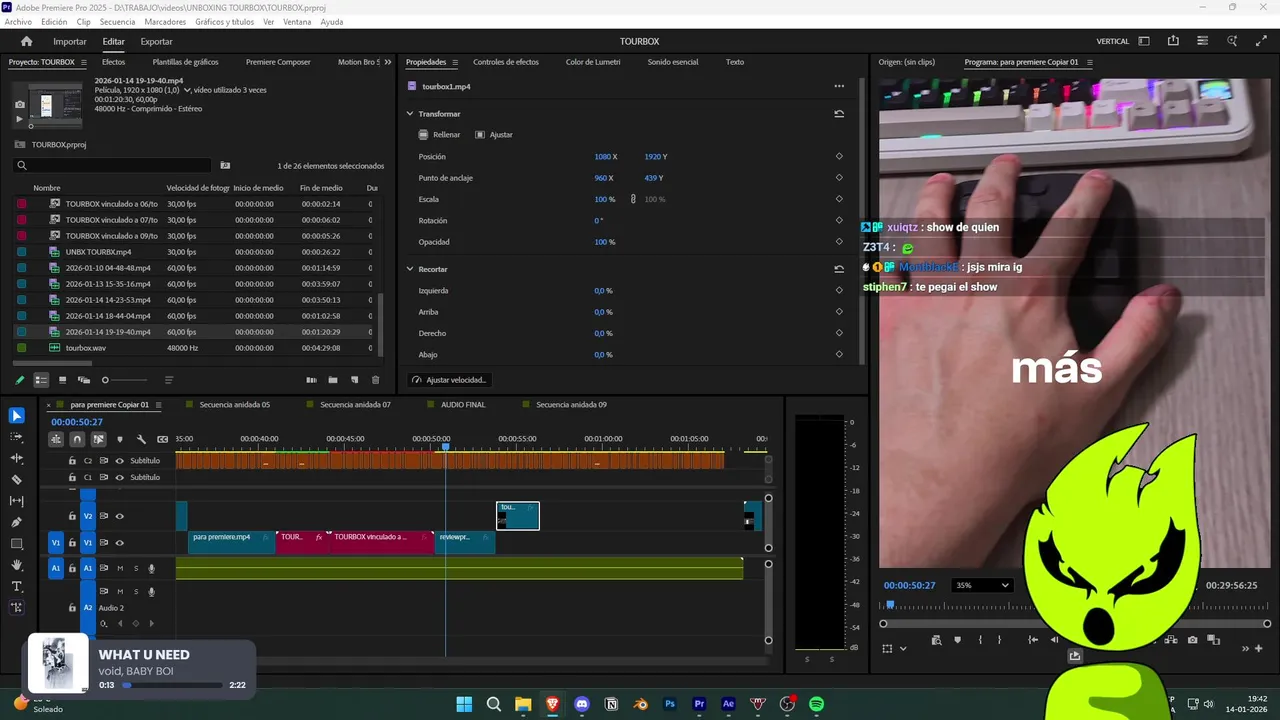Open timeline display settings wrench
The width and height of the screenshot is (1280, 720).
(141, 439)
